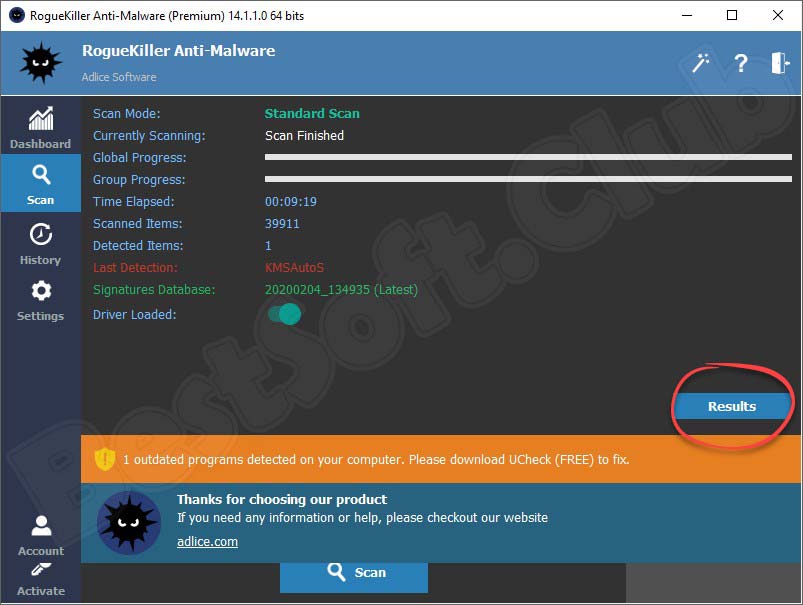Click the Activate sidebar item

coord(40,580)
